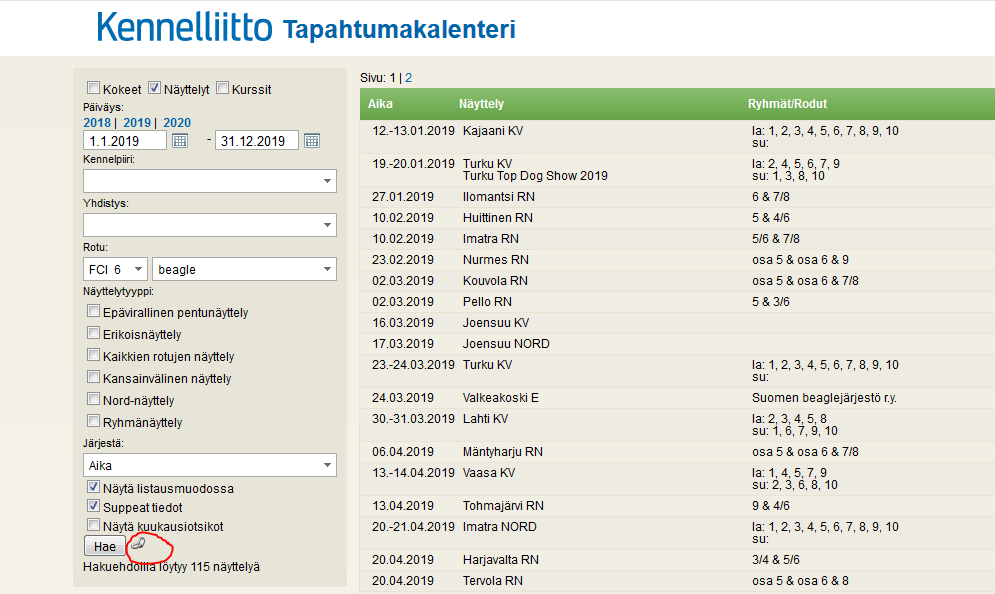Go to results page 2
Image resolution: width=995 pixels, height=594 pixels.
point(409,77)
